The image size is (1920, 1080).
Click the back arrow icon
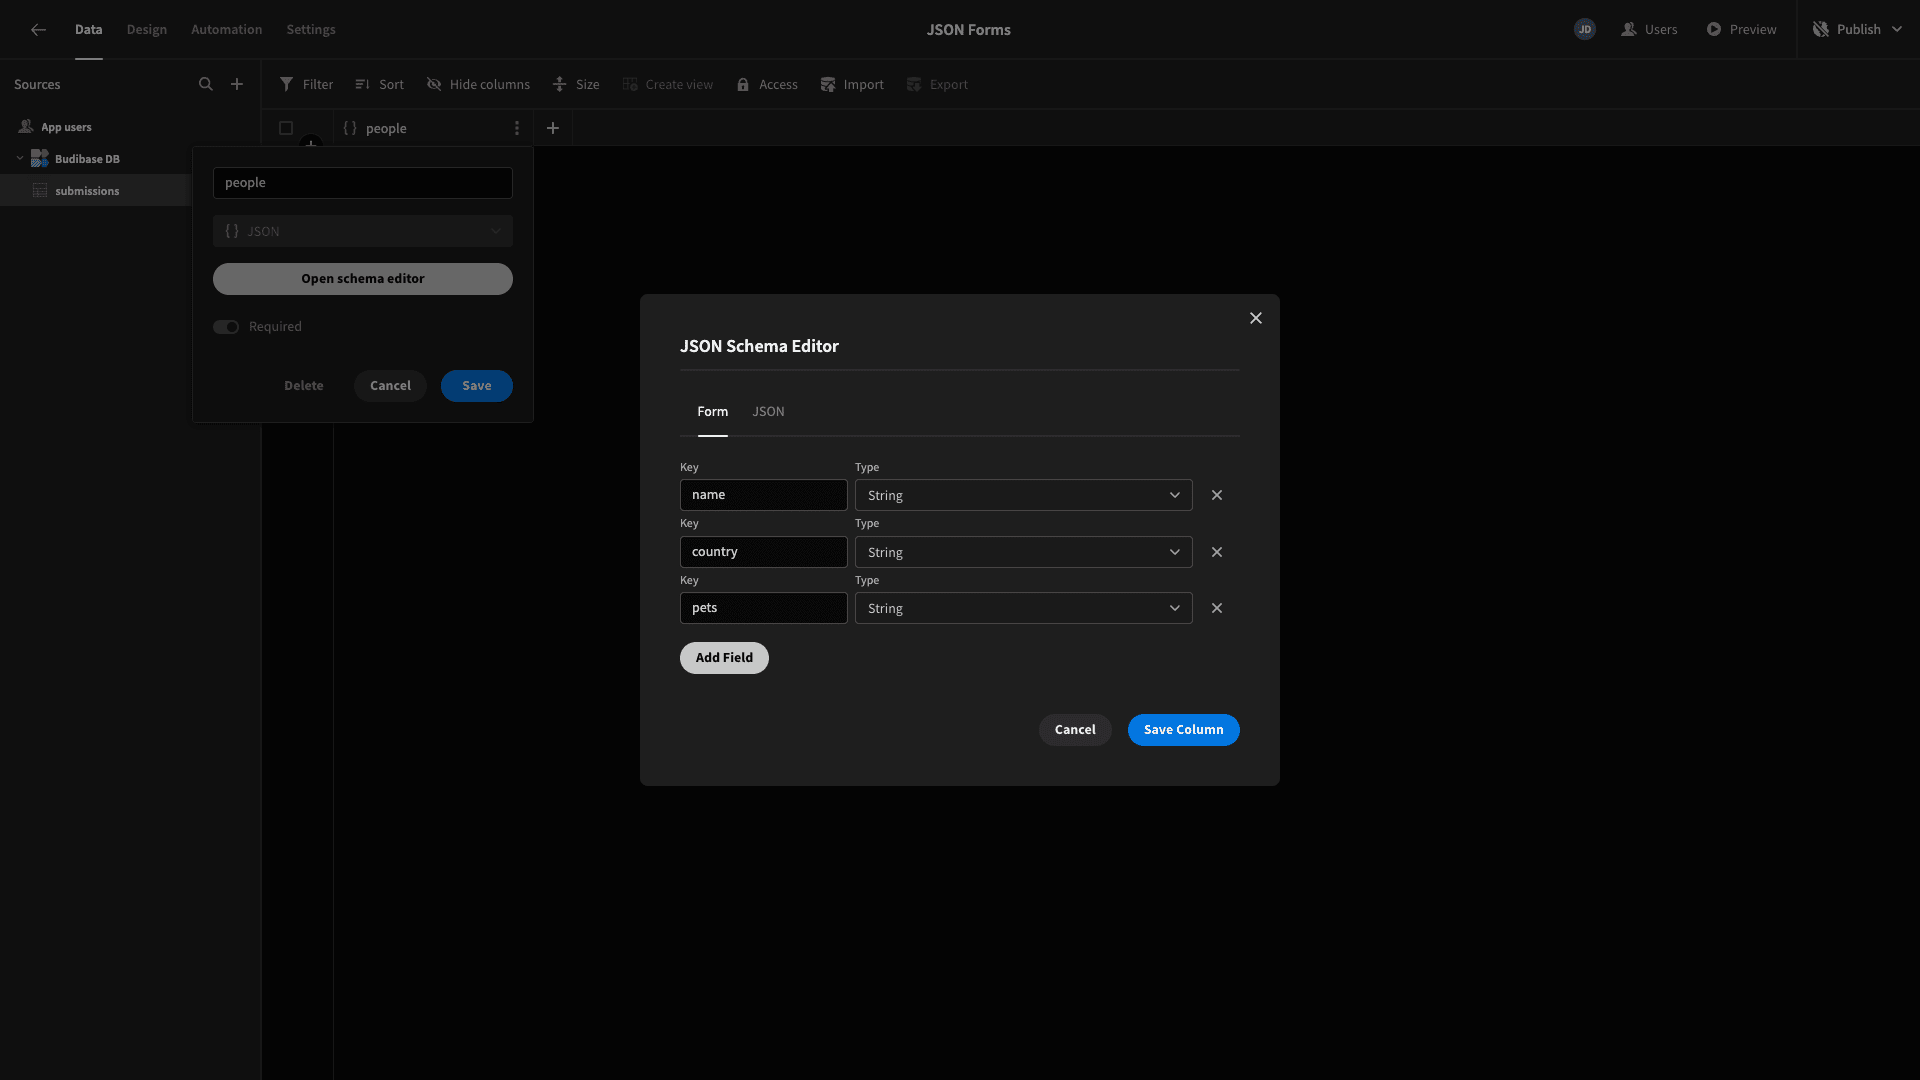[38, 30]
